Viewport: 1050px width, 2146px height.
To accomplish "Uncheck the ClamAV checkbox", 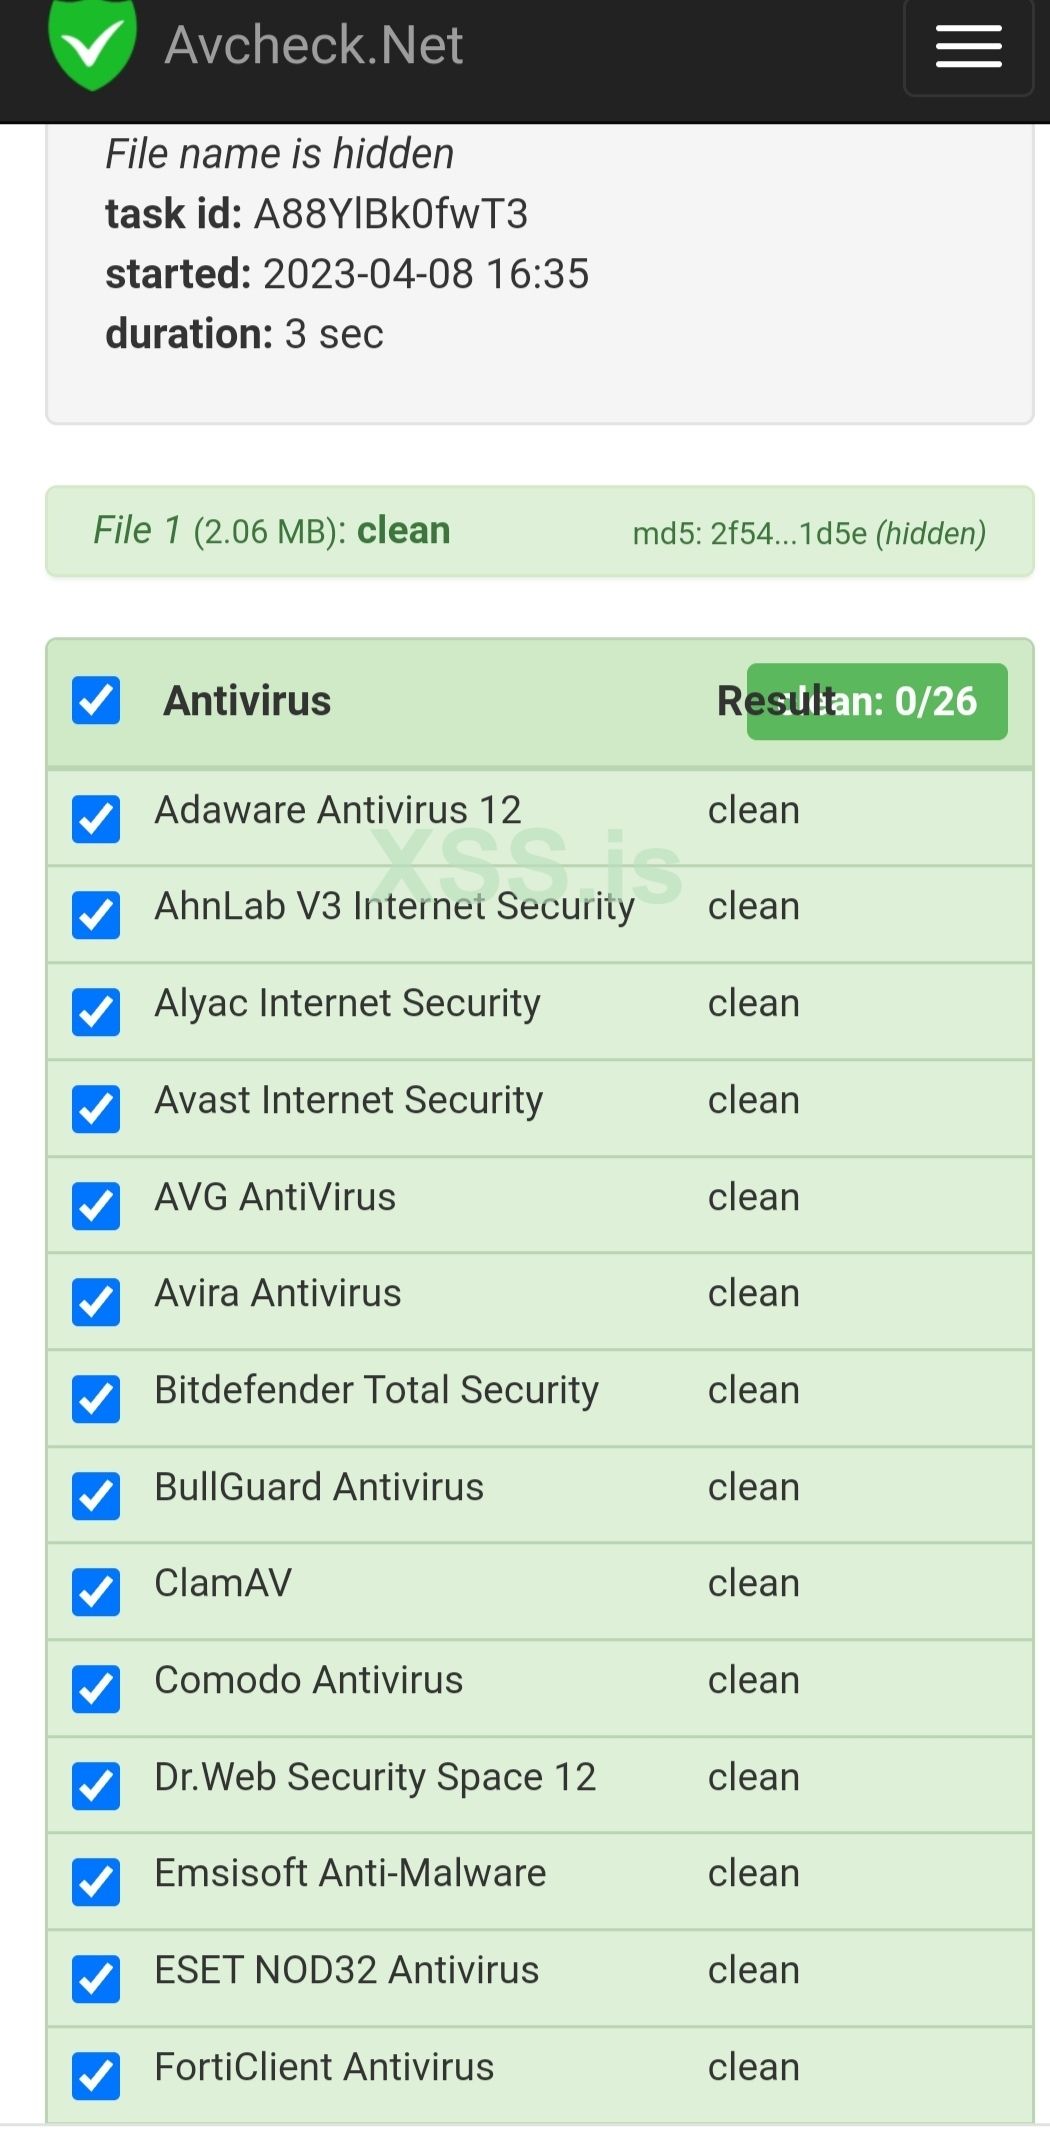I will click(x=96, y=1592).
